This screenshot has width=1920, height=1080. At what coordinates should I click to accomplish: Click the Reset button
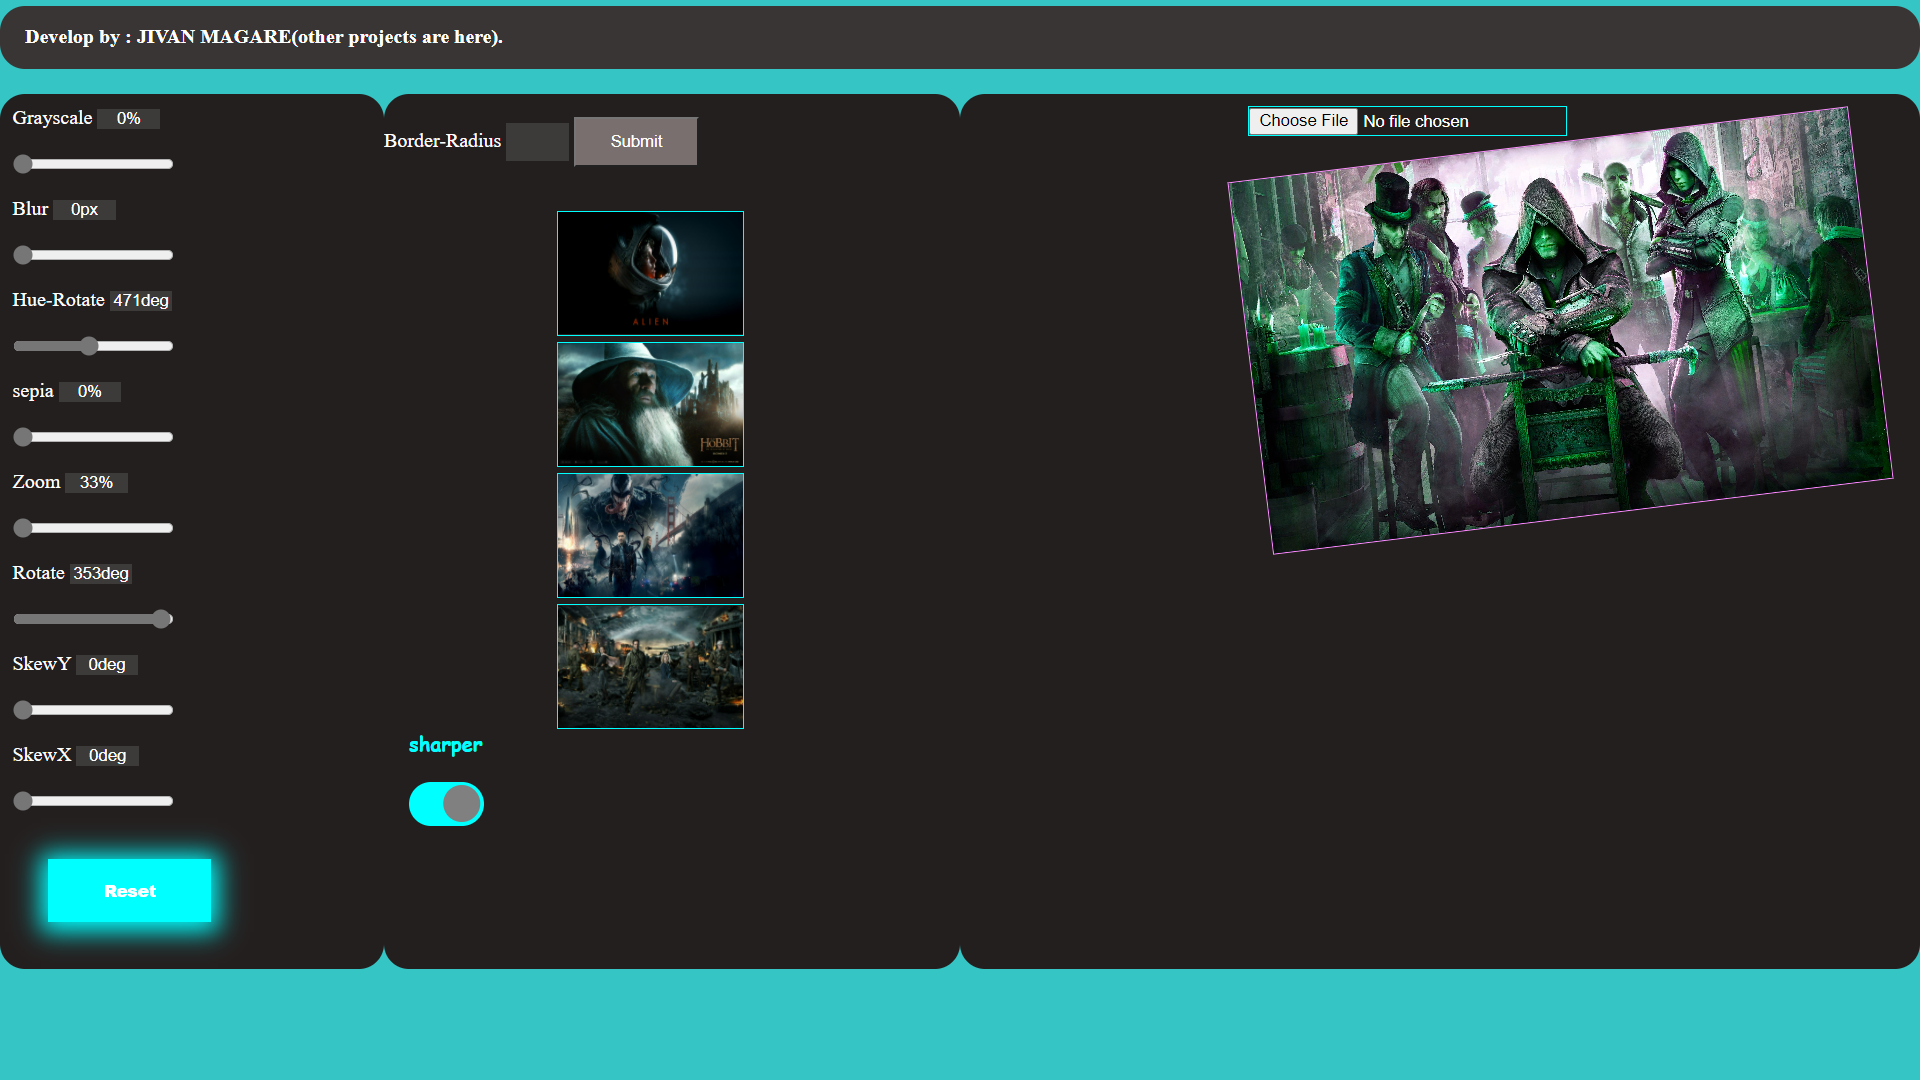click(x=129, y=890)
